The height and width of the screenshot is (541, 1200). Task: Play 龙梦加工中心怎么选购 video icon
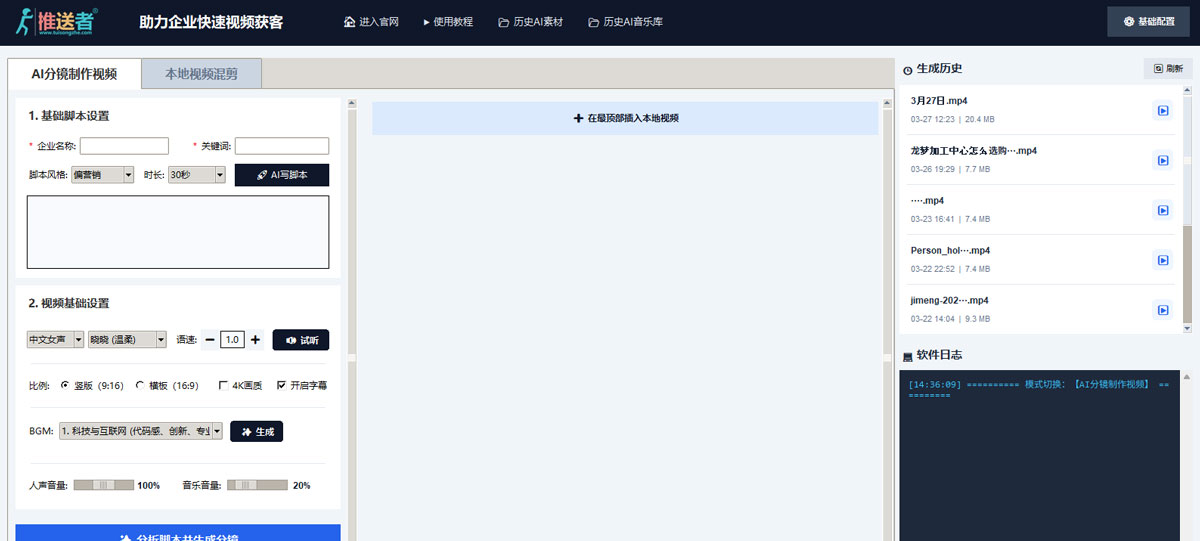click(x=1163, y=160)
